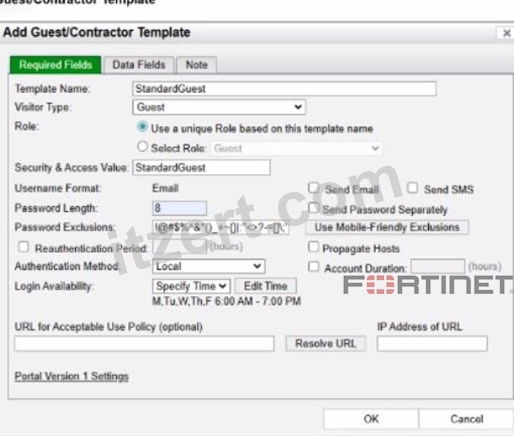Select the Required Fields tab

(55, 65)
